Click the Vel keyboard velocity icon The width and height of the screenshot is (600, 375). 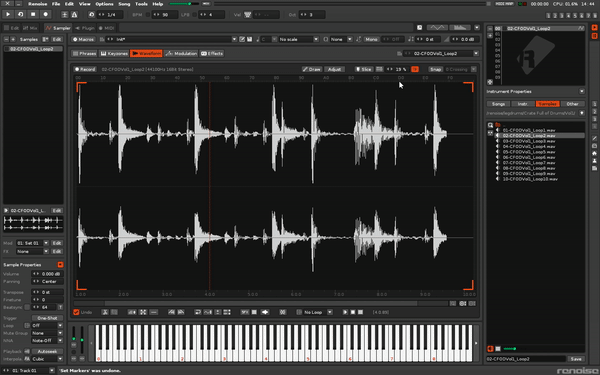pyautogui.click(x=247, y=15)
